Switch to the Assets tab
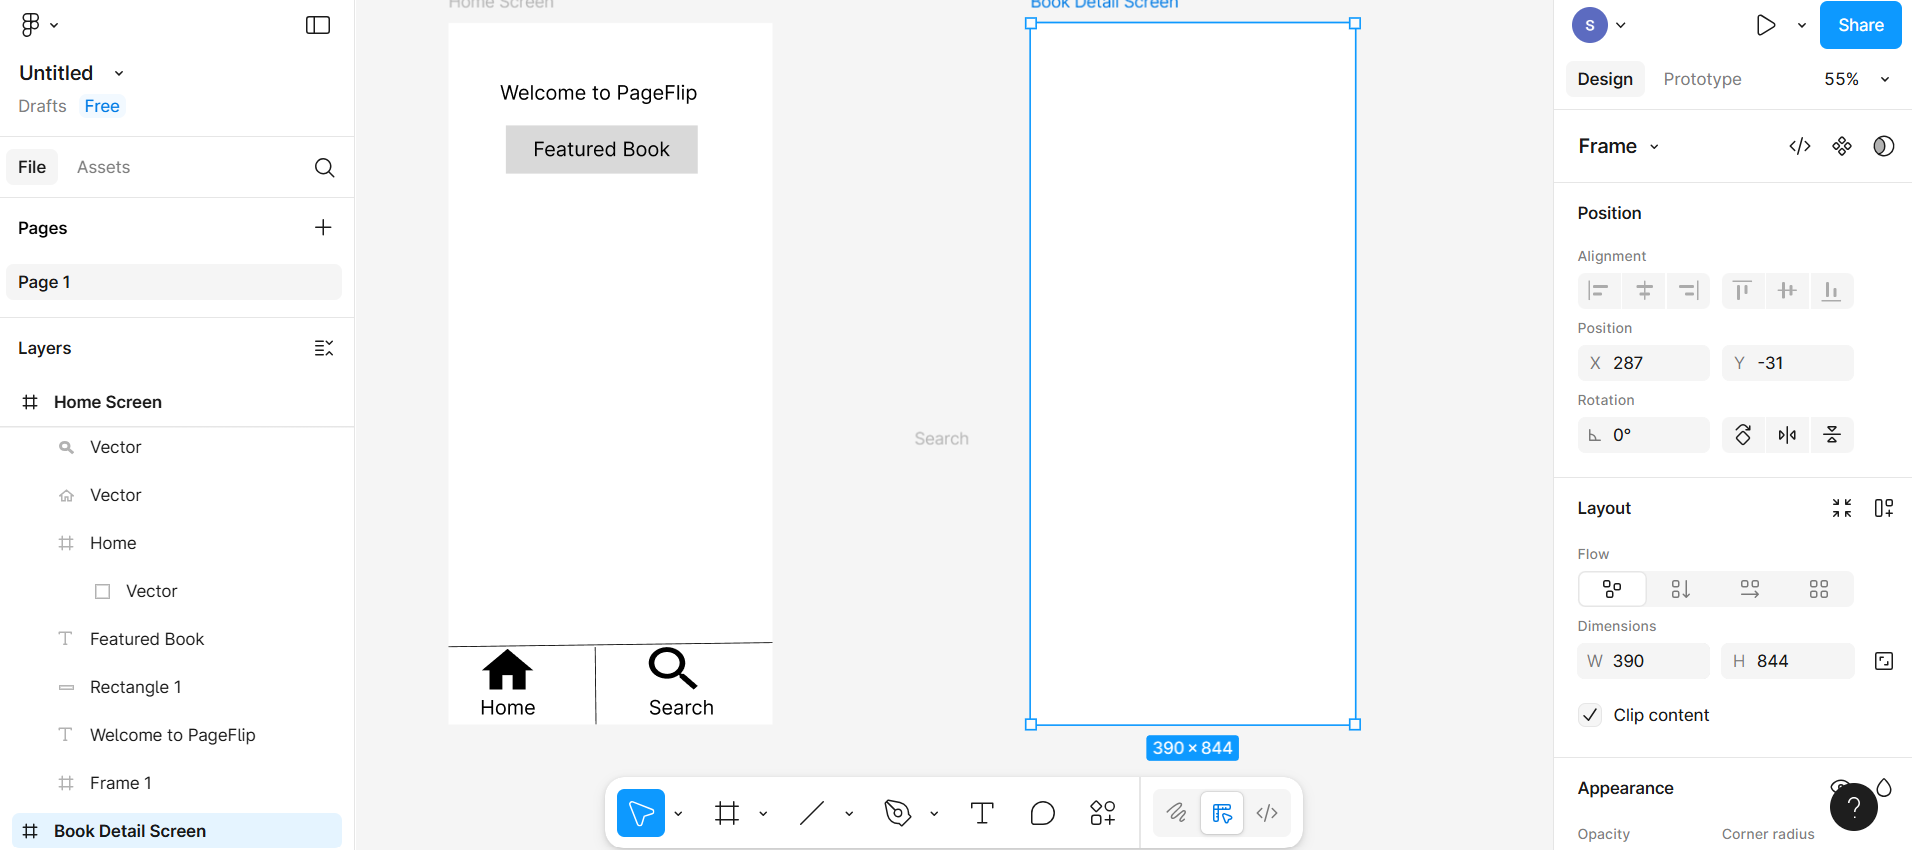1912x850 pixels. point(103,167)
